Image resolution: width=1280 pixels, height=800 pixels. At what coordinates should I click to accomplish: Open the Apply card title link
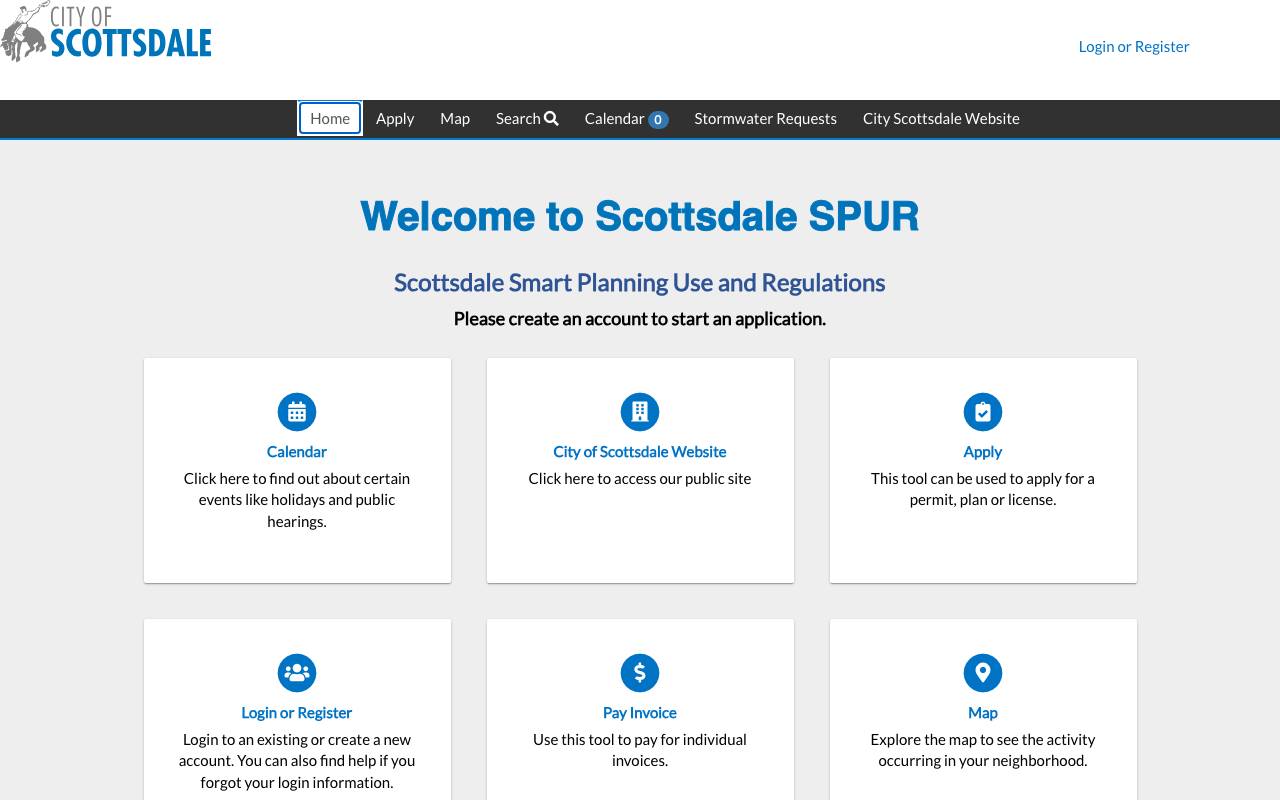click(983, 452)
